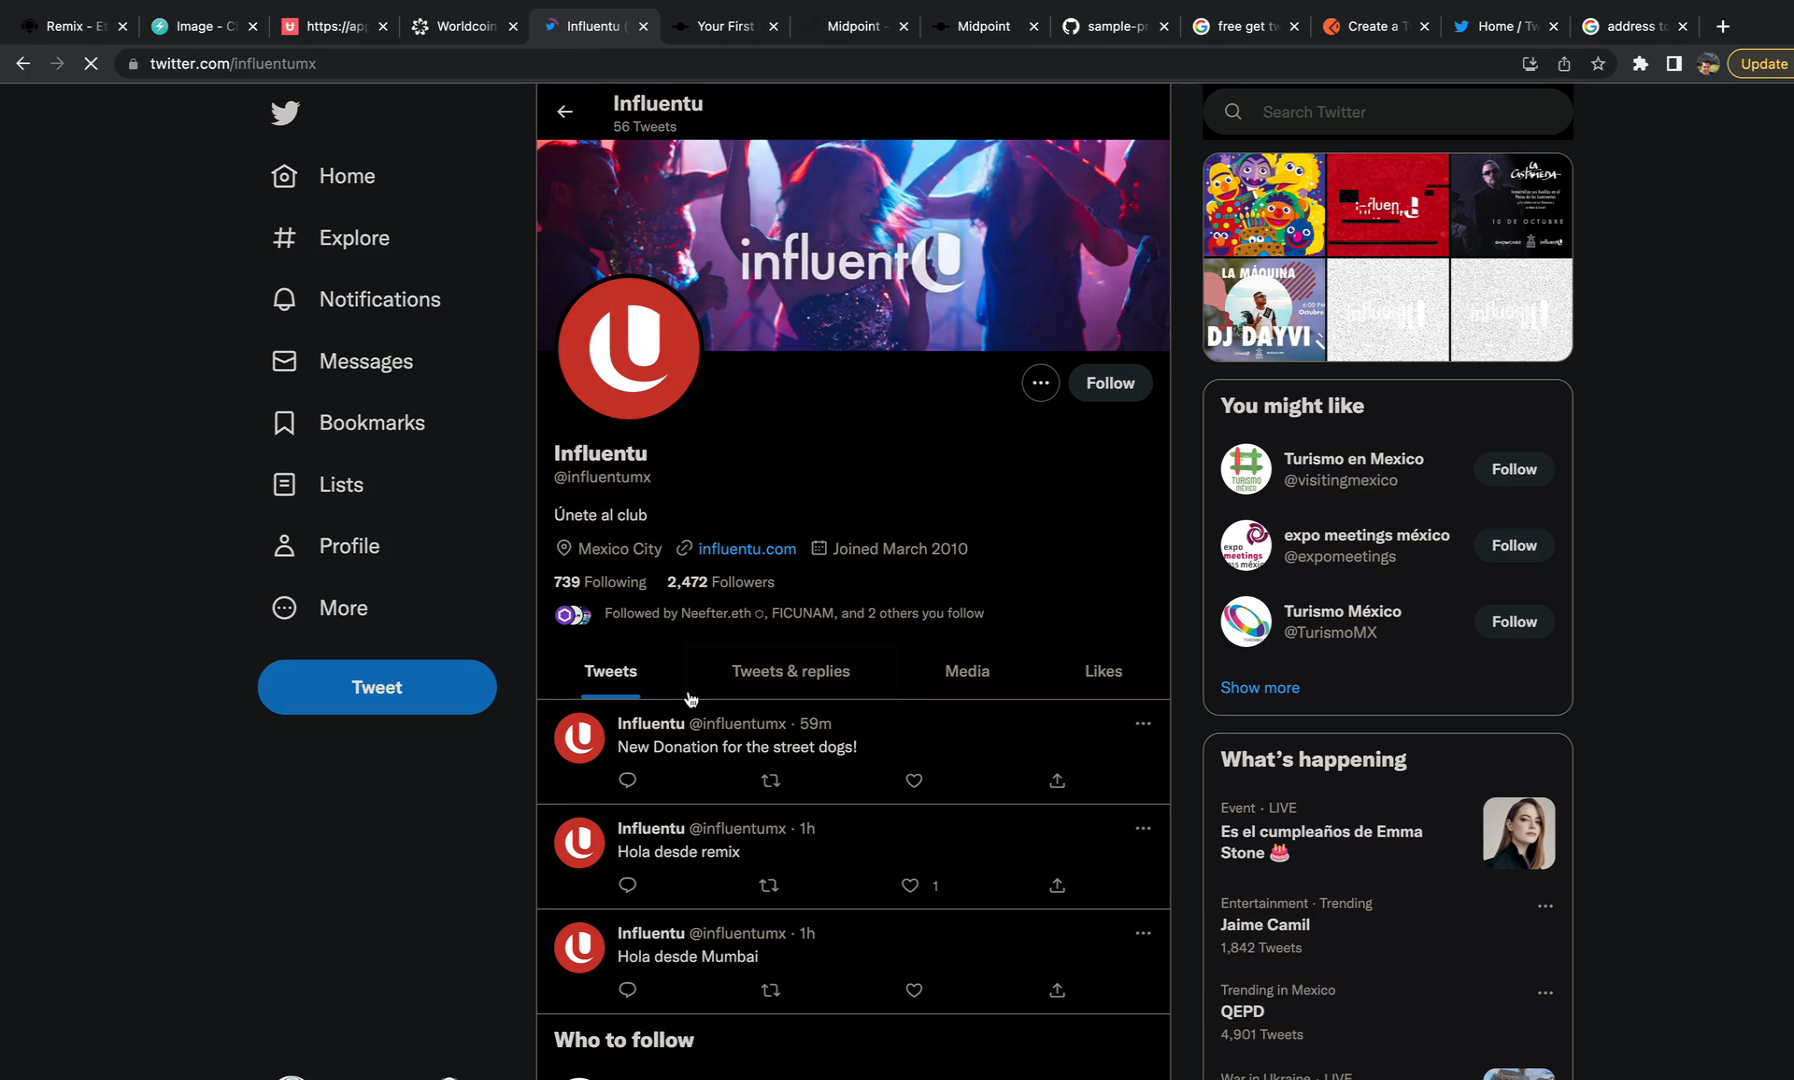Viewport: 1794px width, 1080px height.
Task: Open the DJ DAYVI media thumbnail
Action: [x=1264, y=310]
